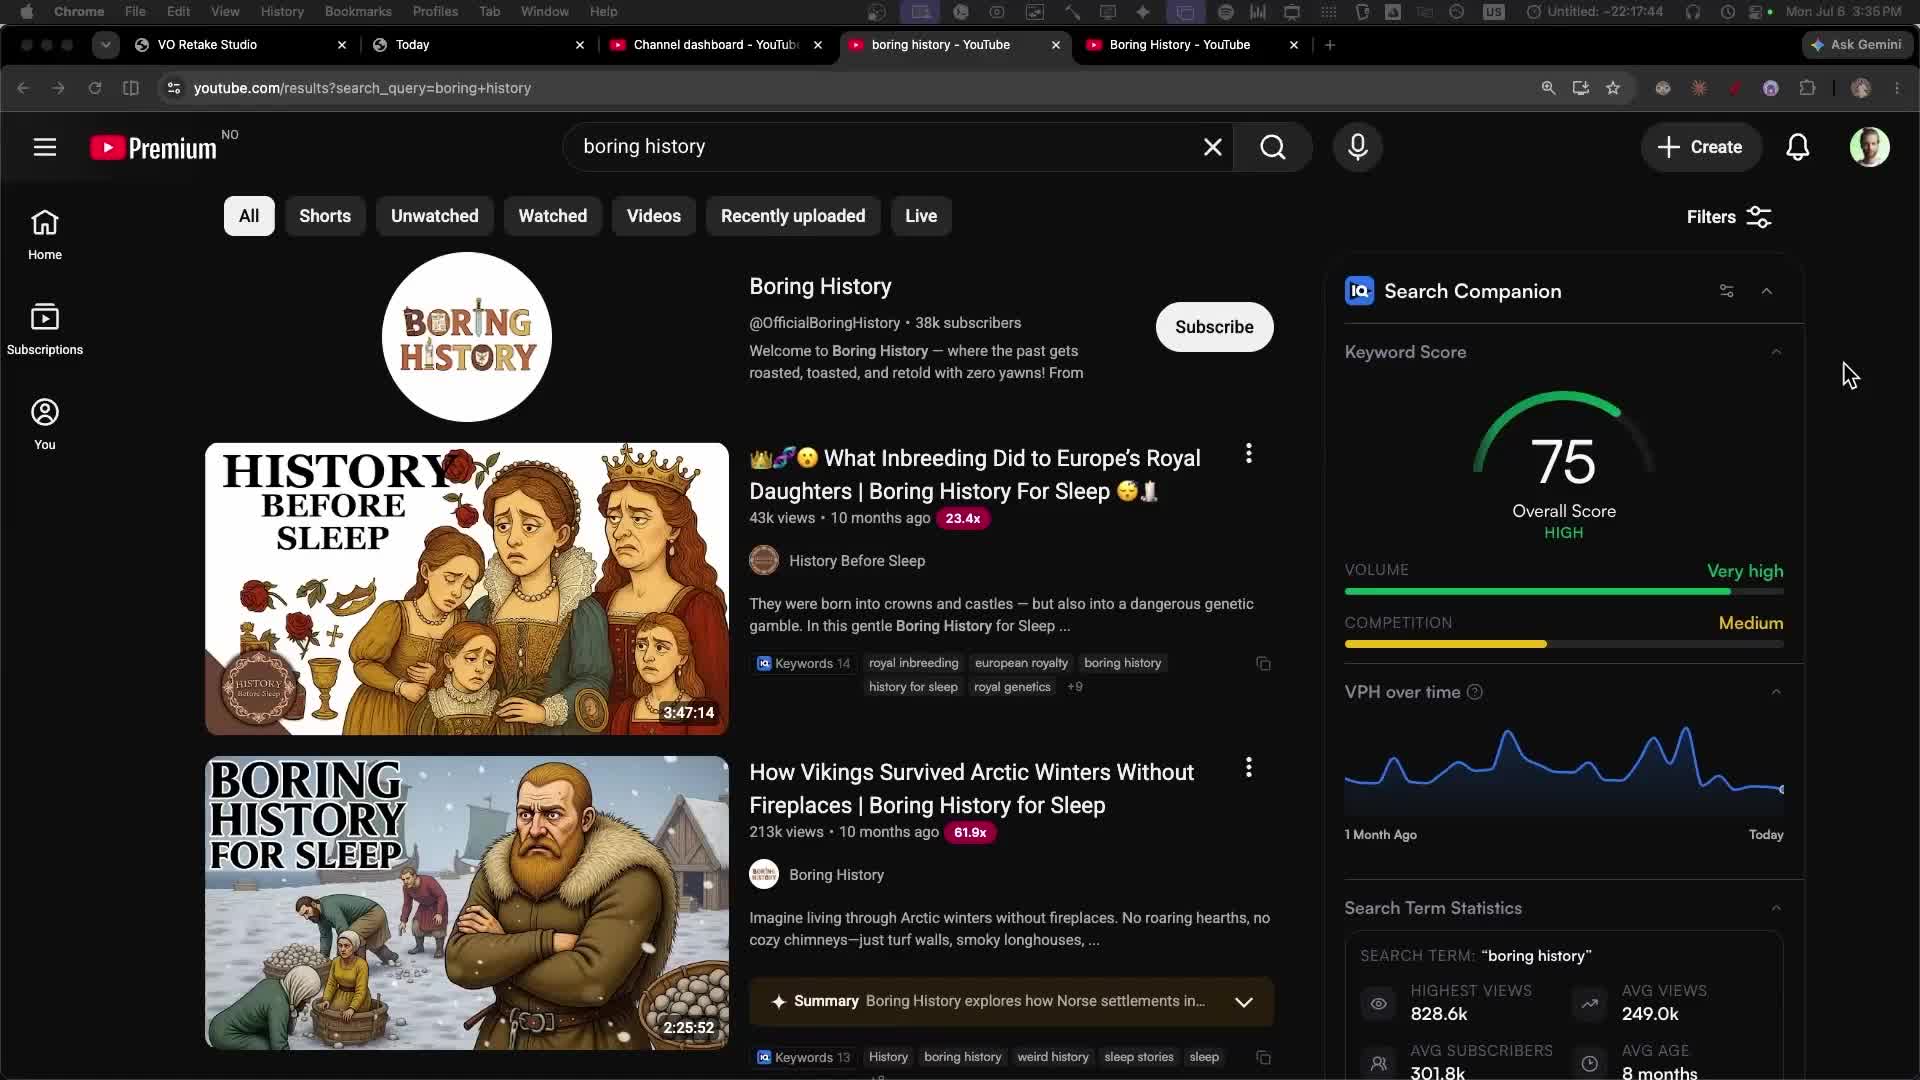The height and width of the screenshot is (1080, 1920).
Task: Click the Boring History For Sleep Vikings thumbnail
Action: tap(467, 903)
